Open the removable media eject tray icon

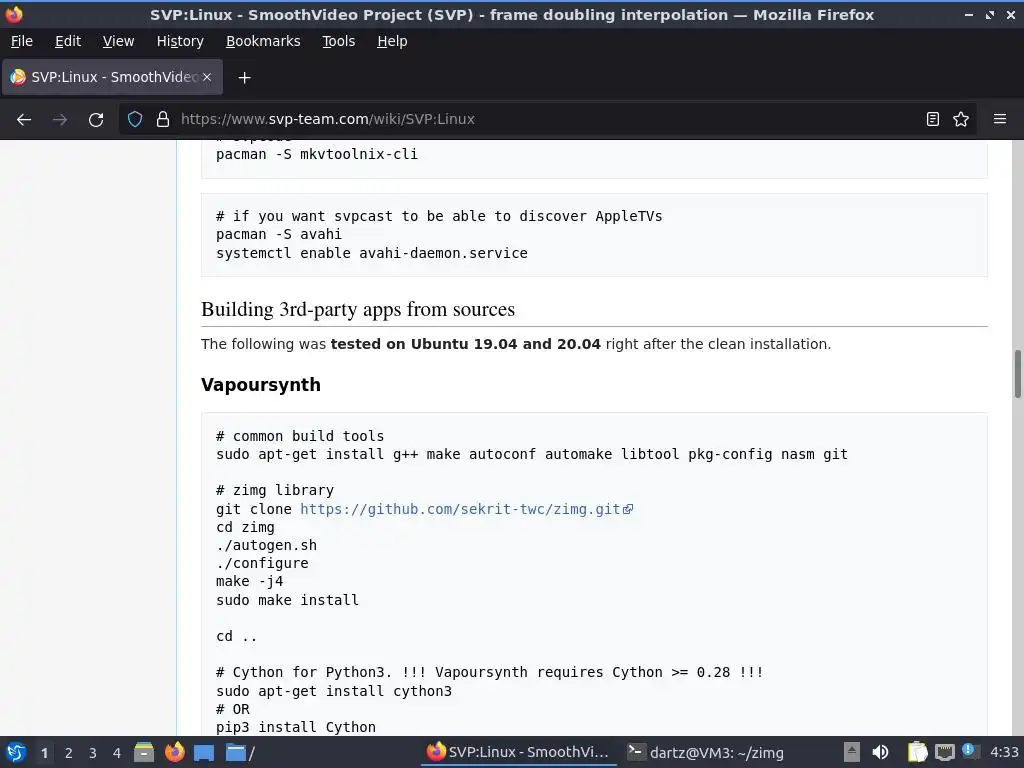tap(851, 752)
